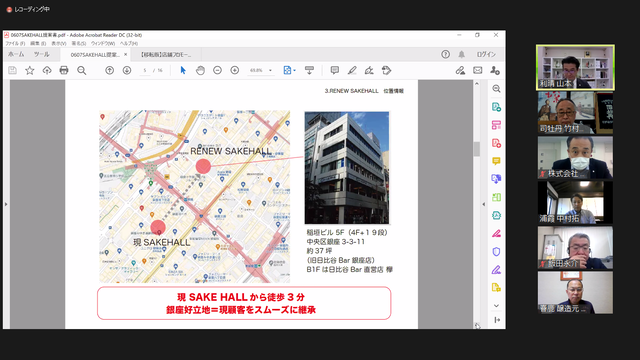Viewport: 640px width, 360px height.
Task: Open the ウィンドウ menu
Action: 102,43
